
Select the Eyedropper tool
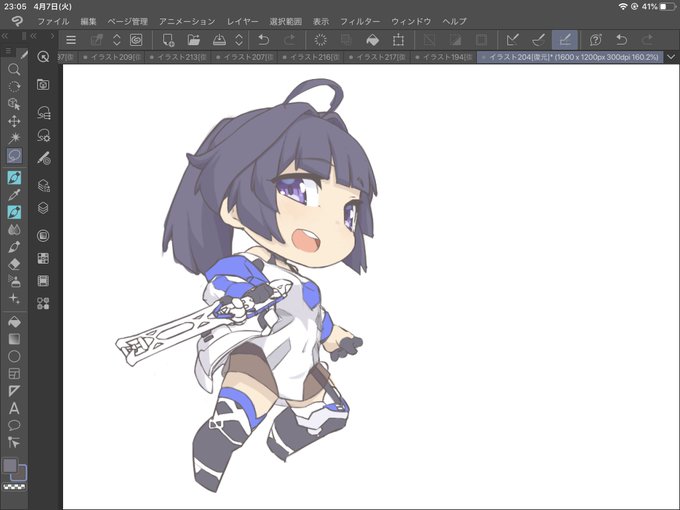coord(14,195)
